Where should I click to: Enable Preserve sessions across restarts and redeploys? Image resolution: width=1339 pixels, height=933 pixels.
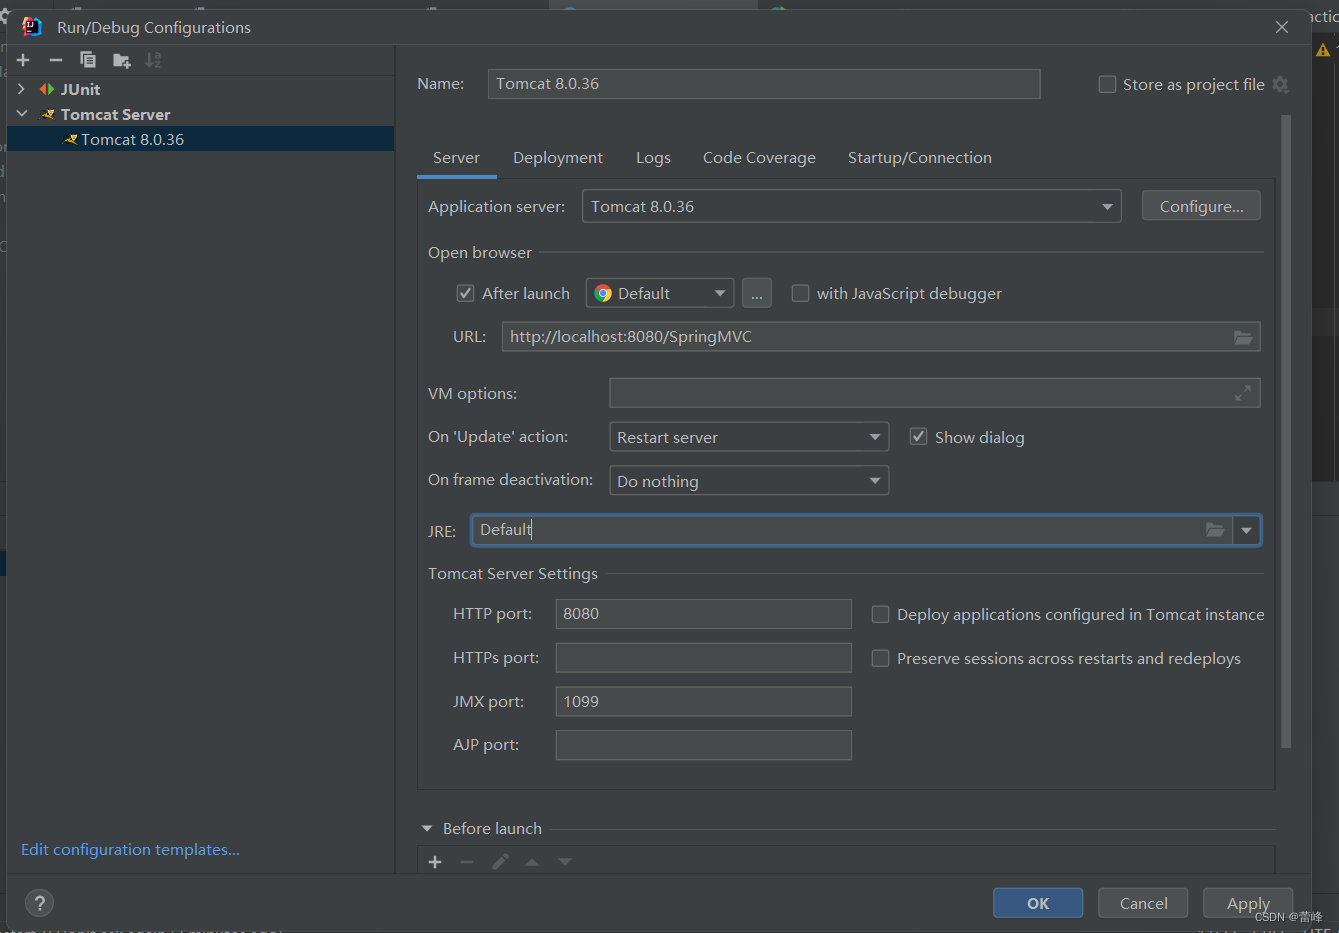(880, 658)
